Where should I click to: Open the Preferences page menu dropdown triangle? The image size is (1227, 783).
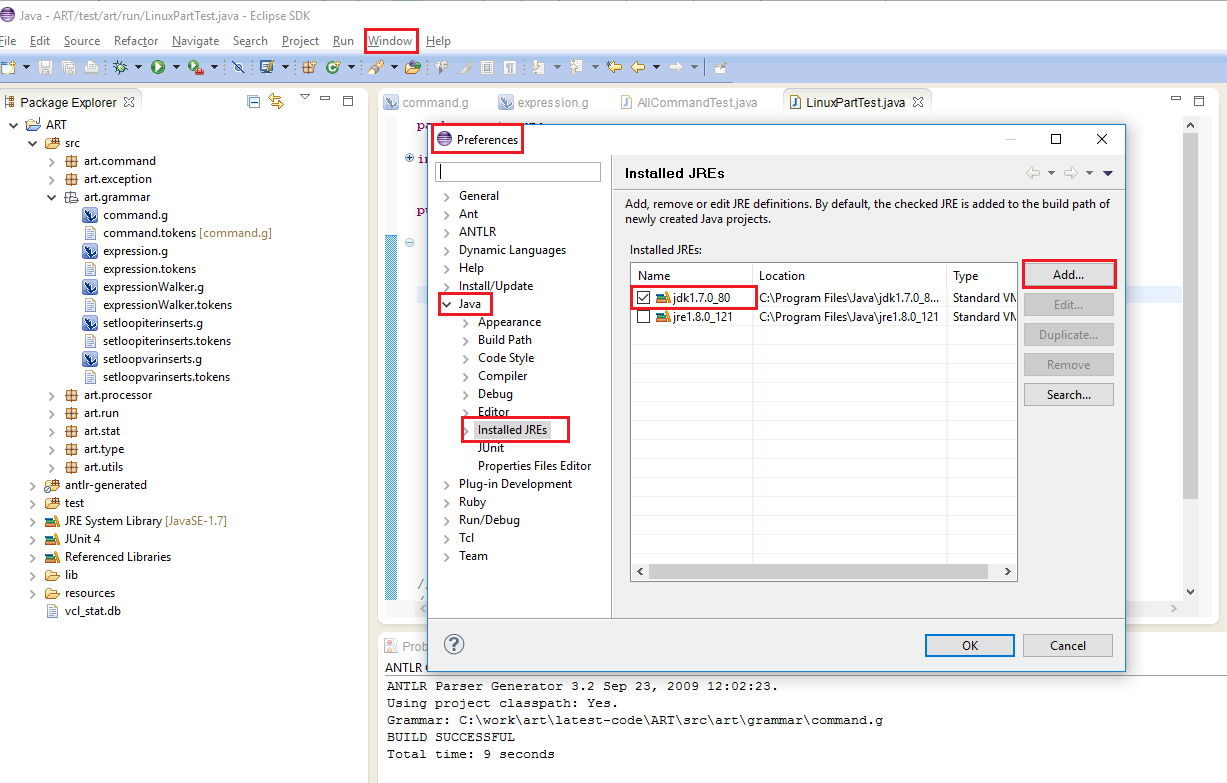click(1108, 173)
